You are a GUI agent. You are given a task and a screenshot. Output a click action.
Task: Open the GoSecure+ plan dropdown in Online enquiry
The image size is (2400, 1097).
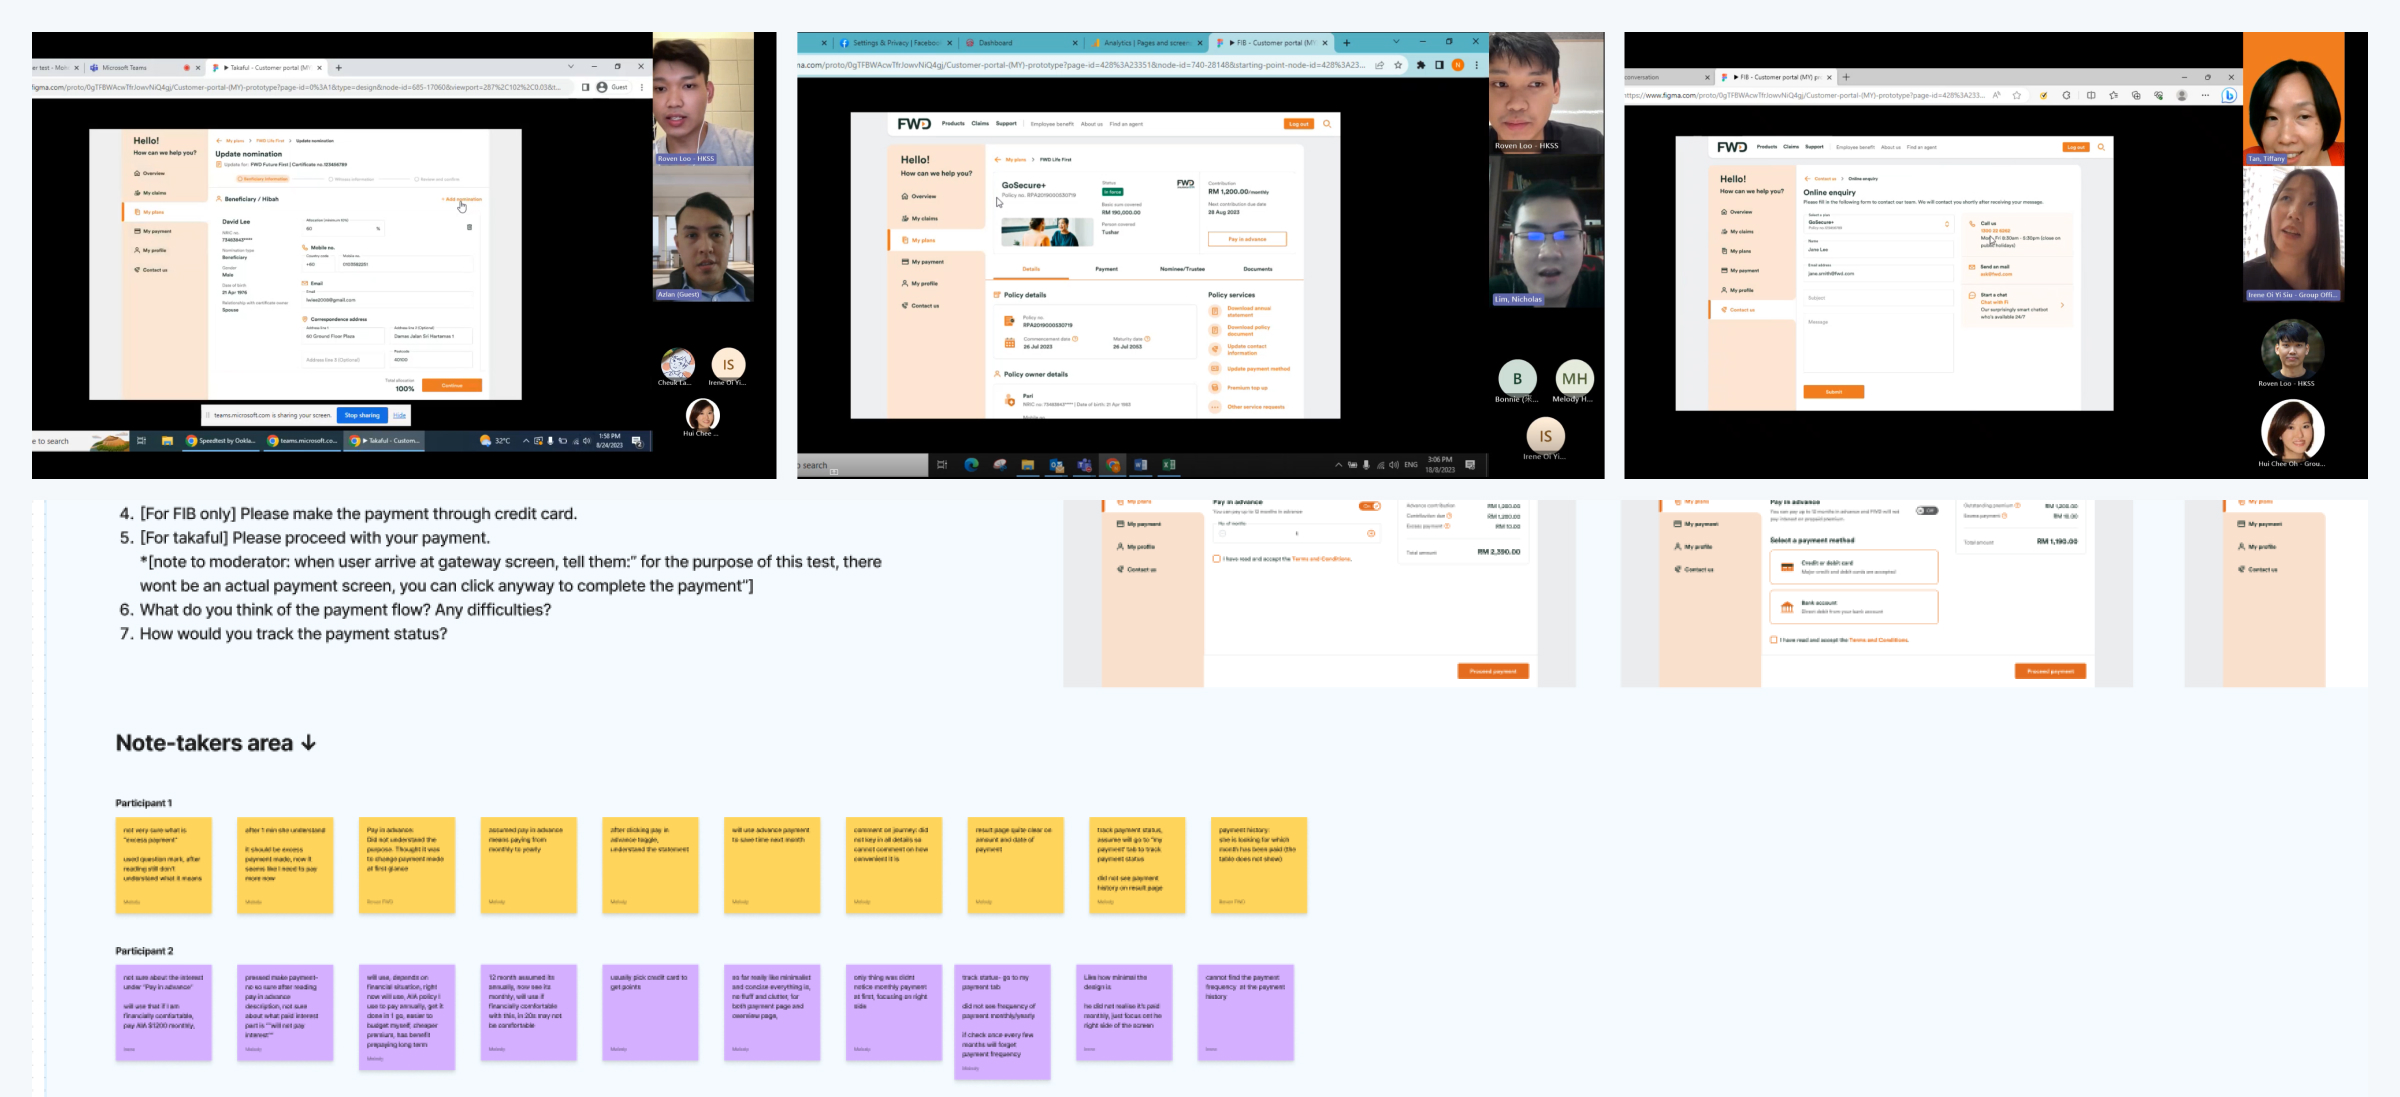point(1946,224)
